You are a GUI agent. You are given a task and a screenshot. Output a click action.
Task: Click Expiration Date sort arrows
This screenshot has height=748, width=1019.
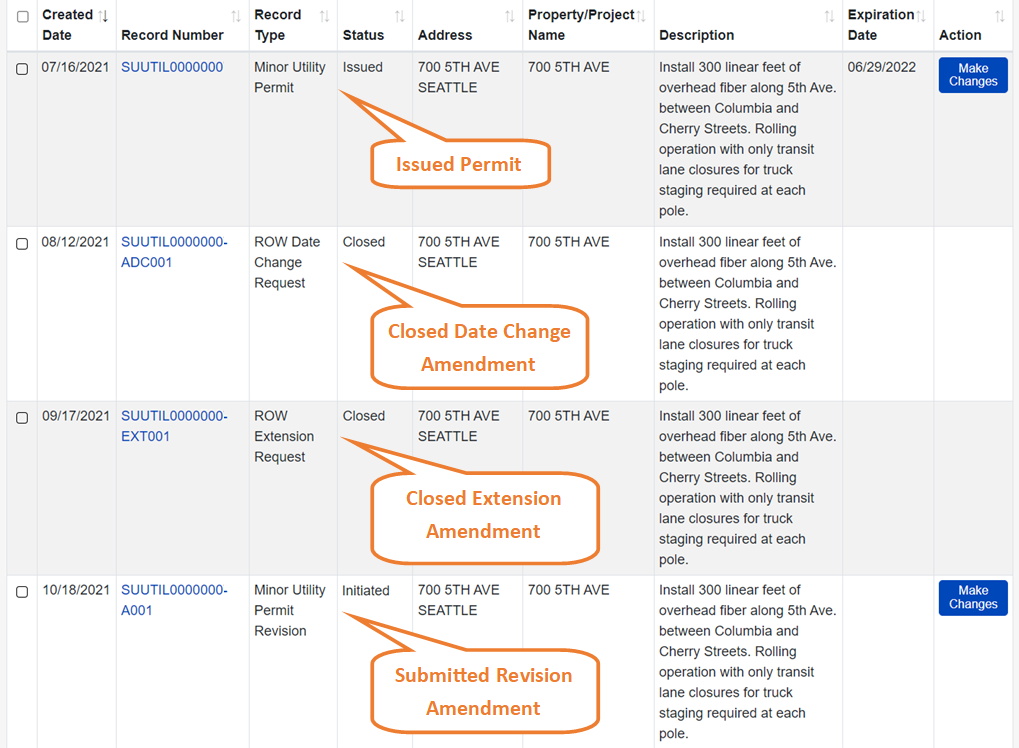921,16
